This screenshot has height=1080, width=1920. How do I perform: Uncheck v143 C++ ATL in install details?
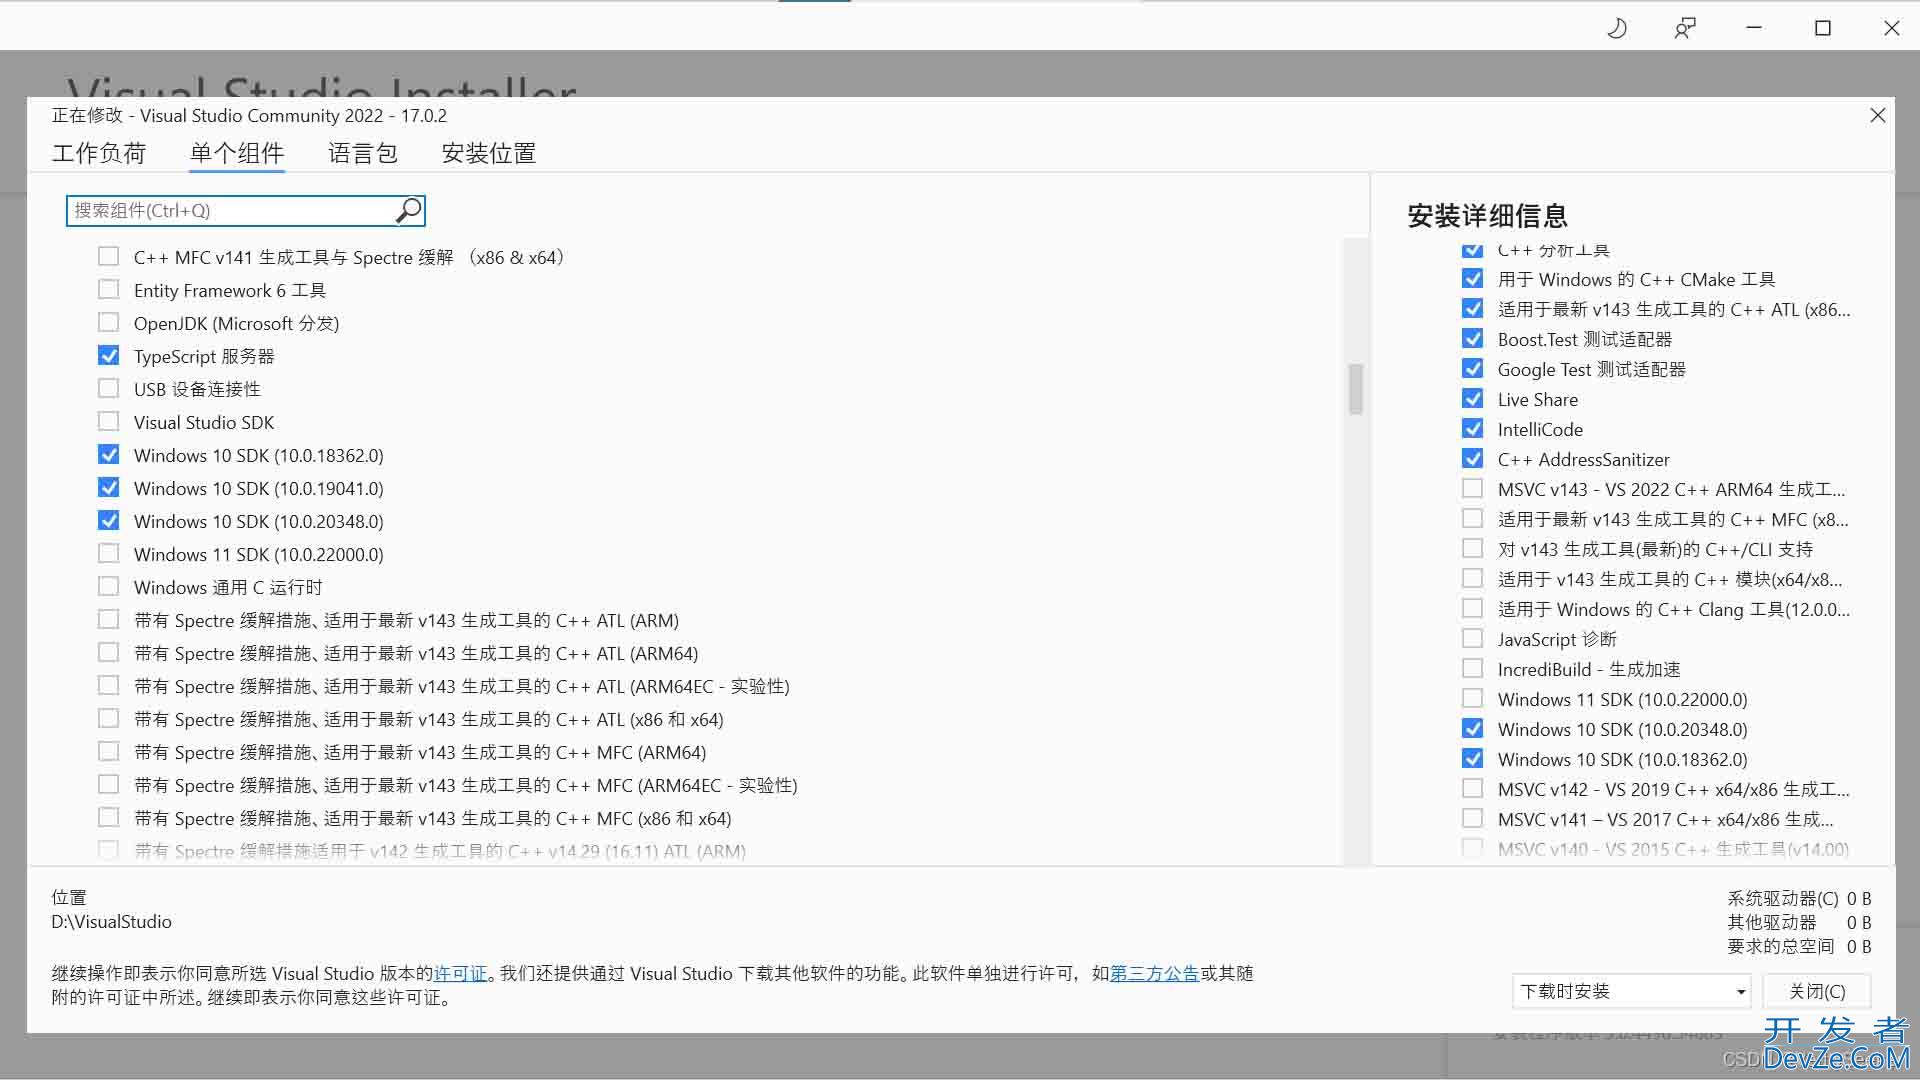(x=1472, y=309)
